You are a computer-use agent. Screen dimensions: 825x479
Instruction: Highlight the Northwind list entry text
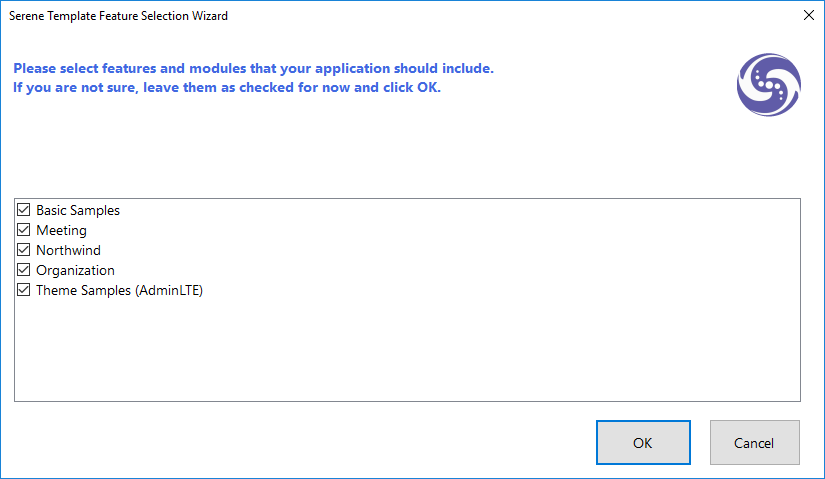(x=68, y=251)
